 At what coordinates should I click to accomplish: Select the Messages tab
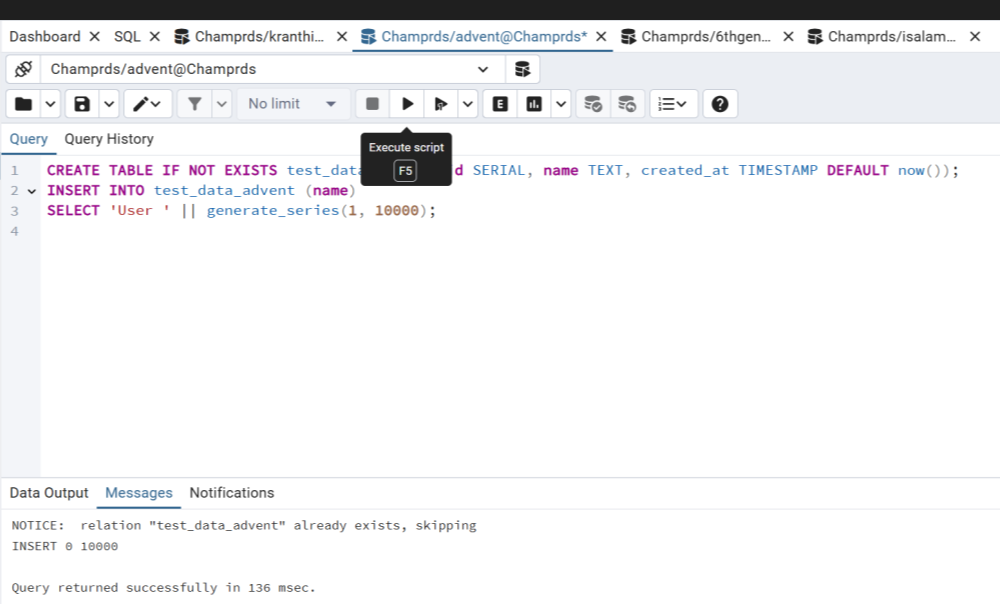[x=138, y=493]
